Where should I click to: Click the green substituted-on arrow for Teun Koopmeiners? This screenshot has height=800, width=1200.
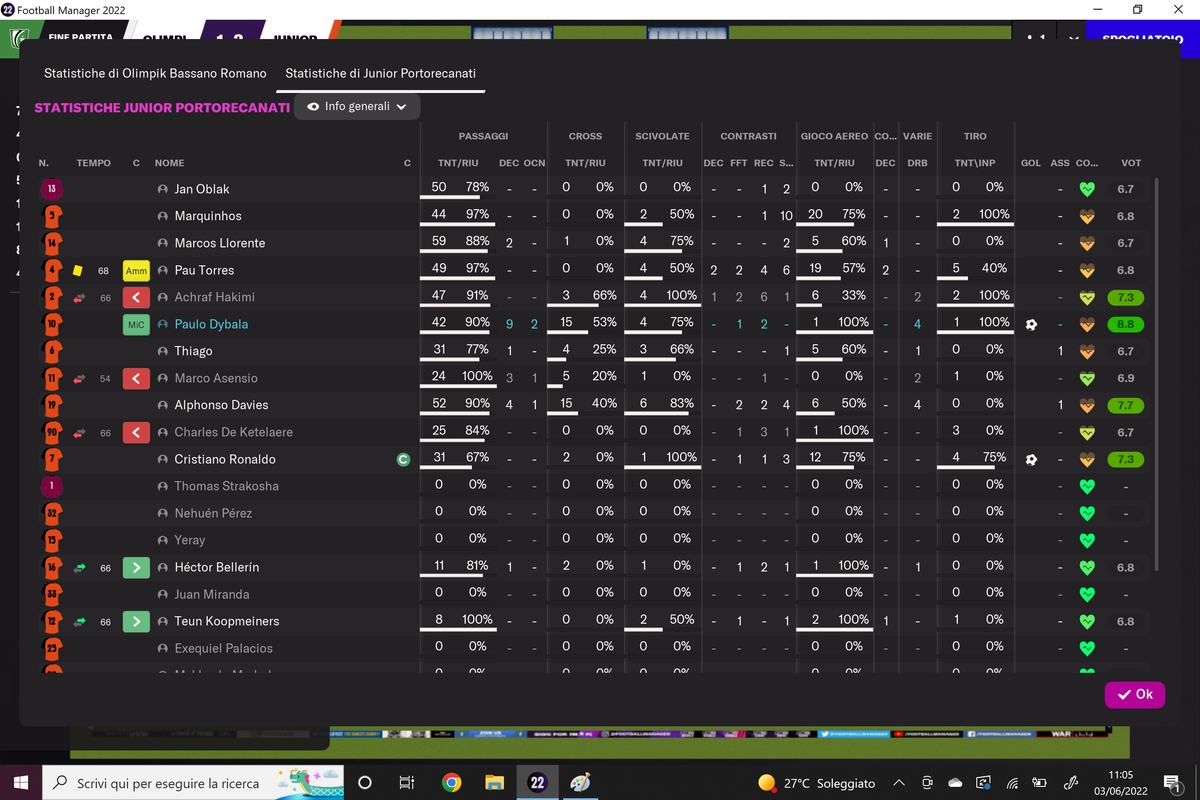coord(136,621)
